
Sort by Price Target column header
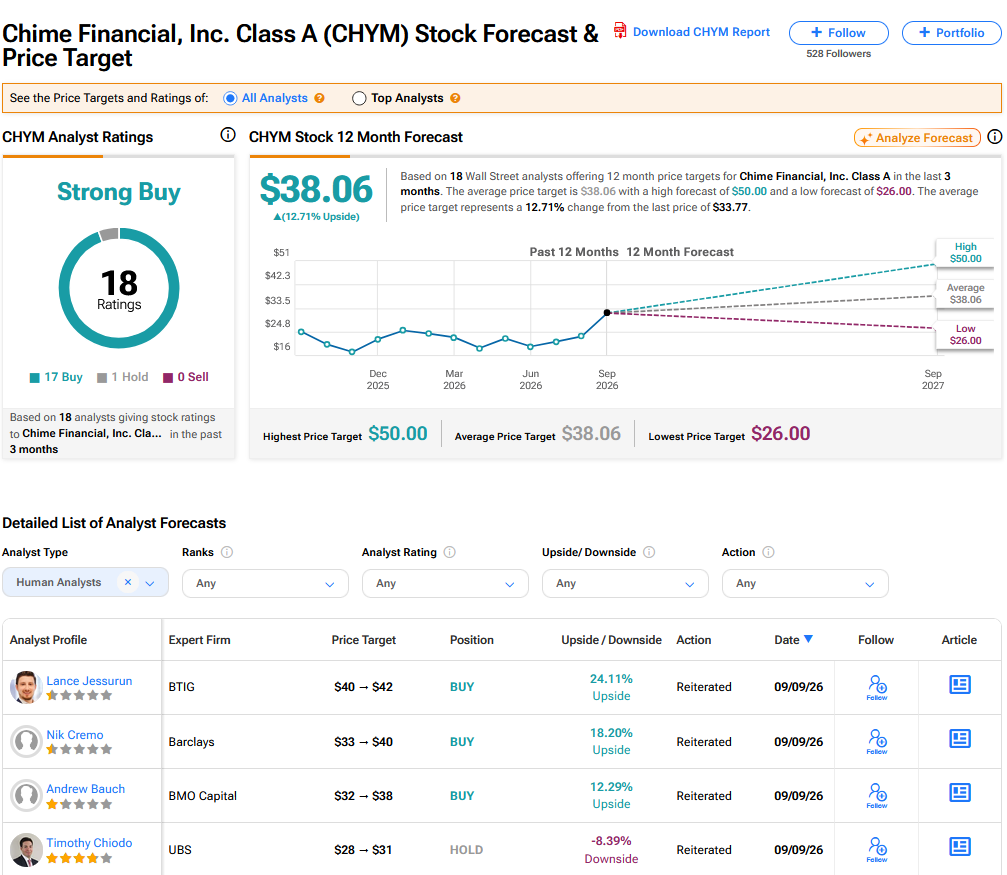363,640
